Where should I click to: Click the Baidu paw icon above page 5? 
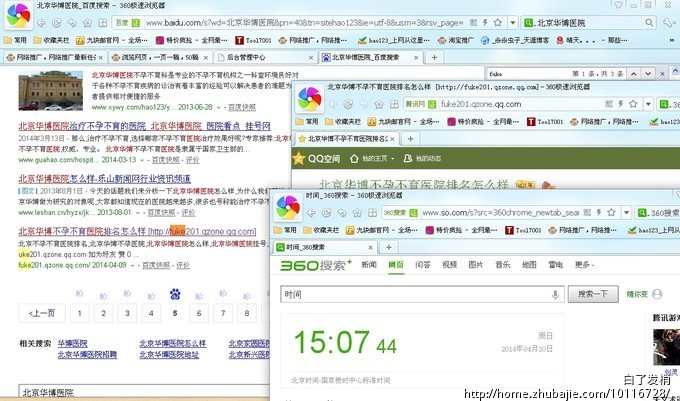tap(175, 295)
